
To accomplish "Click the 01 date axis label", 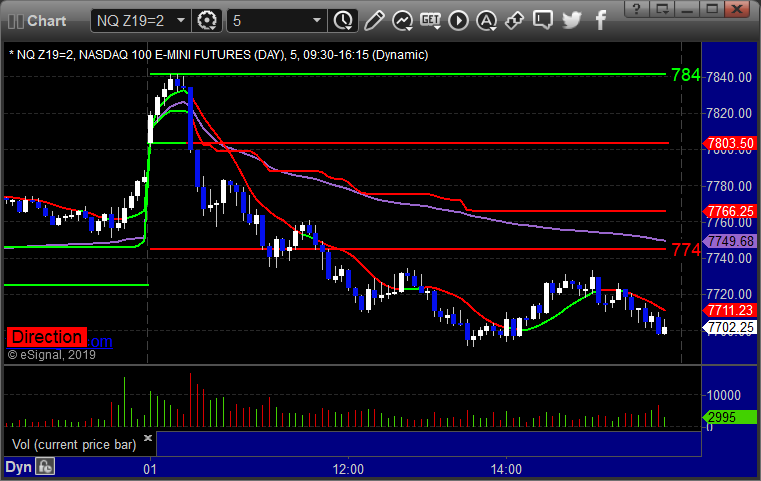I will pos(150,469).
